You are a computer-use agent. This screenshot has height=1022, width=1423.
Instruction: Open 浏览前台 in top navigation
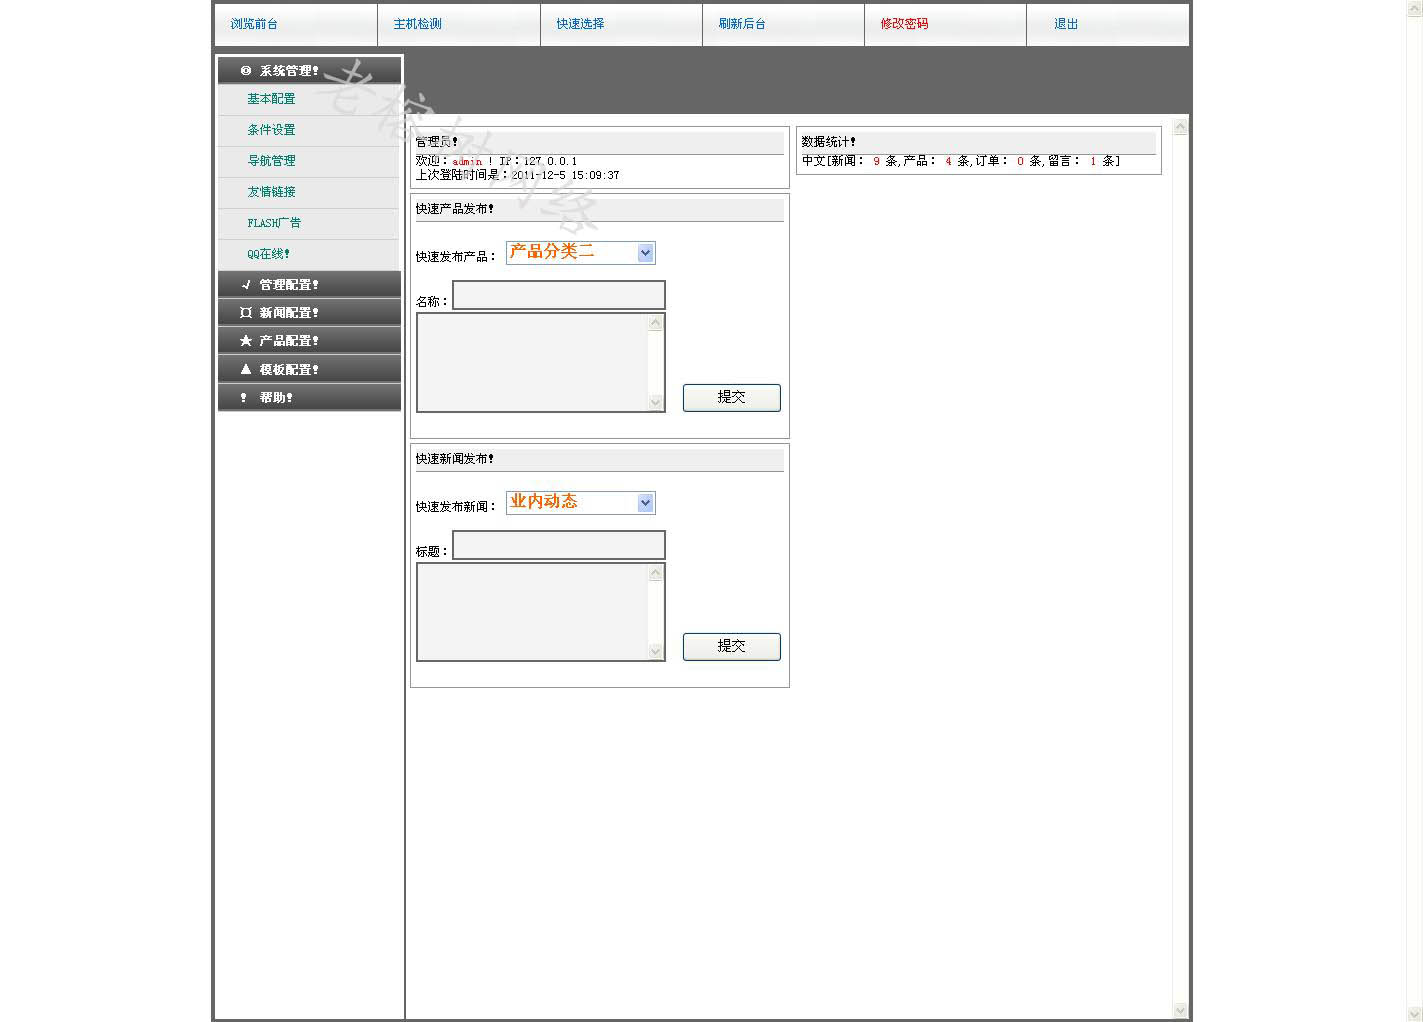click(x=254, y=24)
